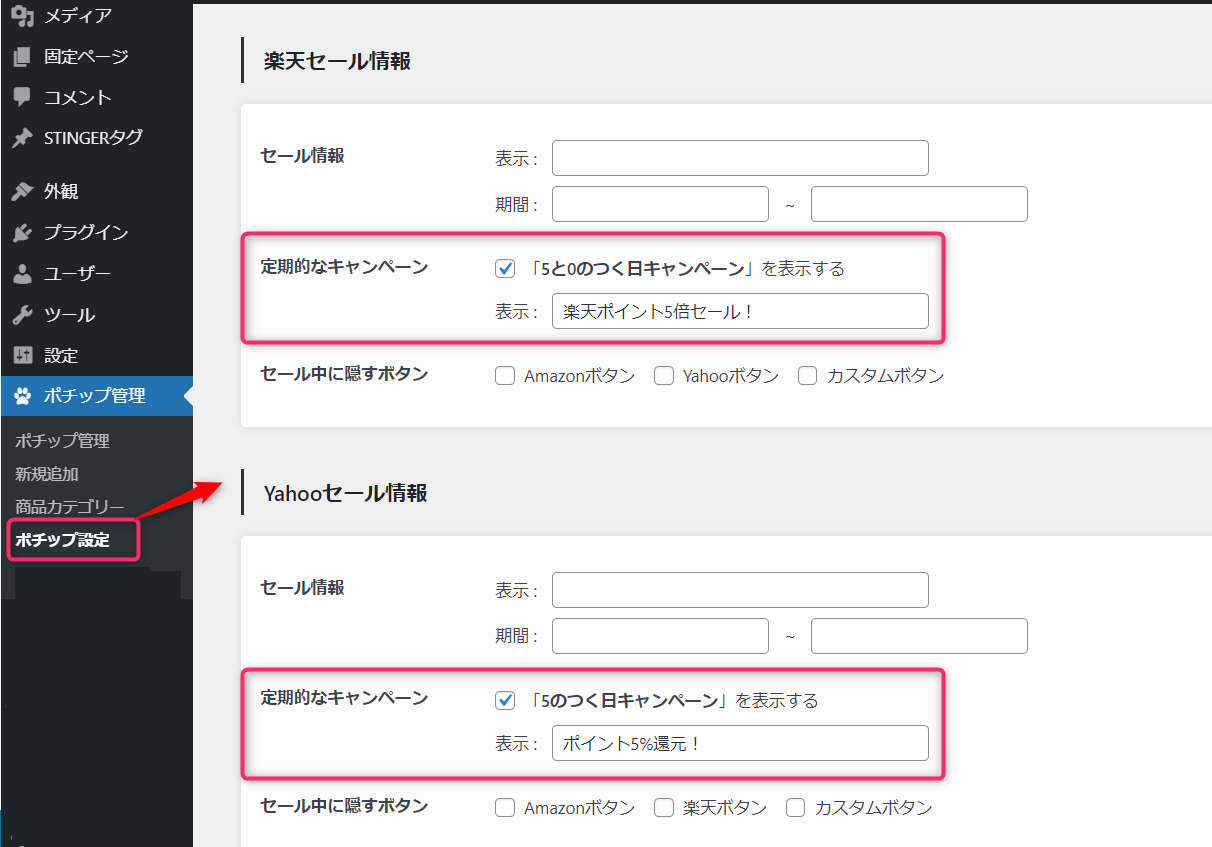The height and width of the screenshot is (847, 1212).
Task: Toggle 5のつく日キャンペーン checkbox
Action: [505, 700]
